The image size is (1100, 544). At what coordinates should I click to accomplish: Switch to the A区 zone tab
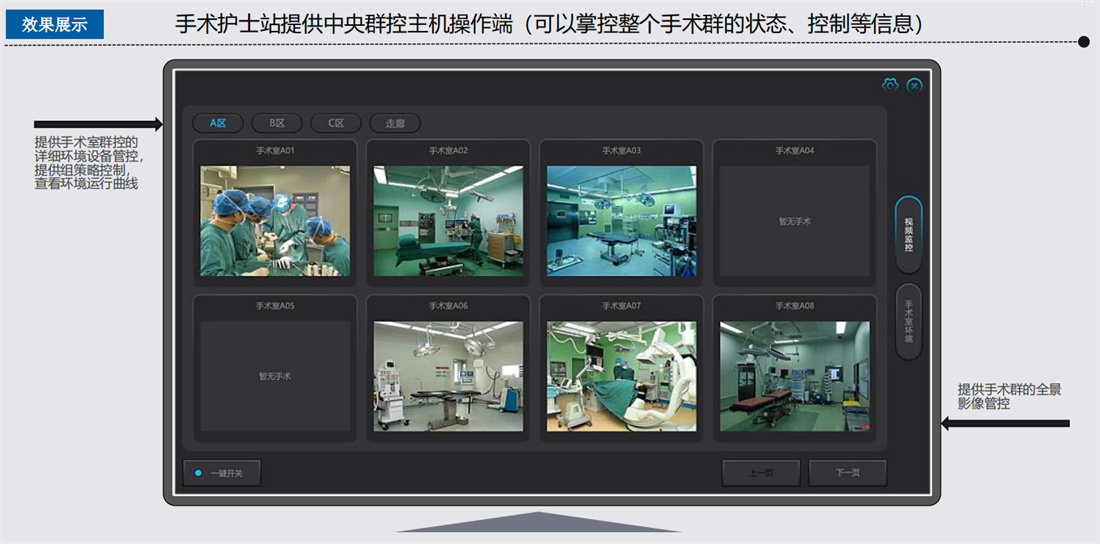point(218,123)
